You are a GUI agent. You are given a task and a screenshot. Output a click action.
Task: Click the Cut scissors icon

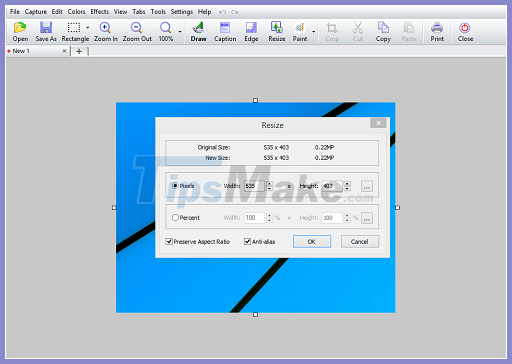358,28
